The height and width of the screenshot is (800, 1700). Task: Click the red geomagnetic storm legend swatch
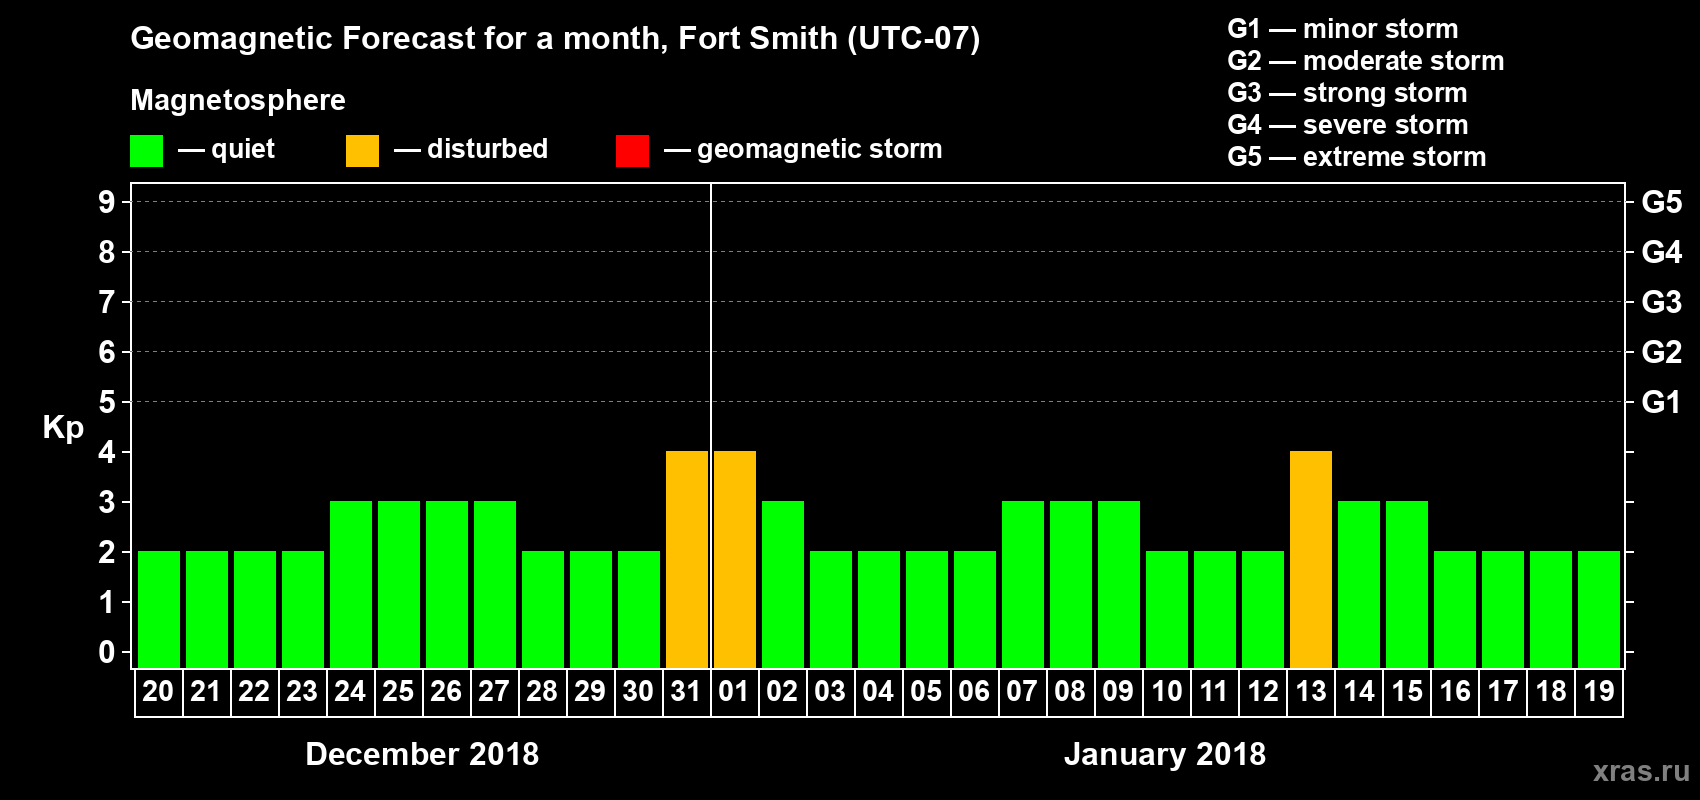pos(632,151)
